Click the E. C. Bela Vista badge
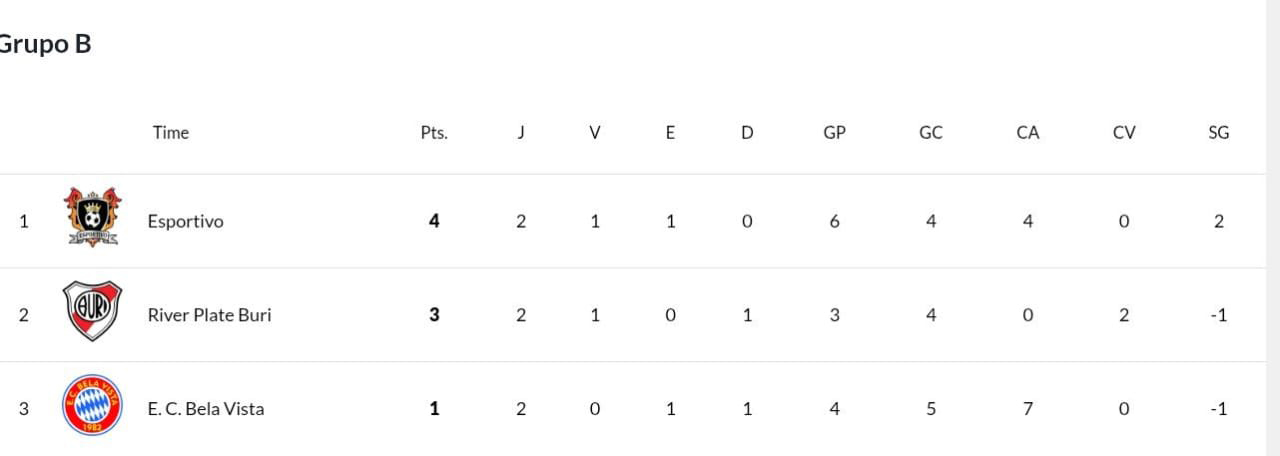The height and width of the screenshot is (456, 1280). [x=92, y=405]
